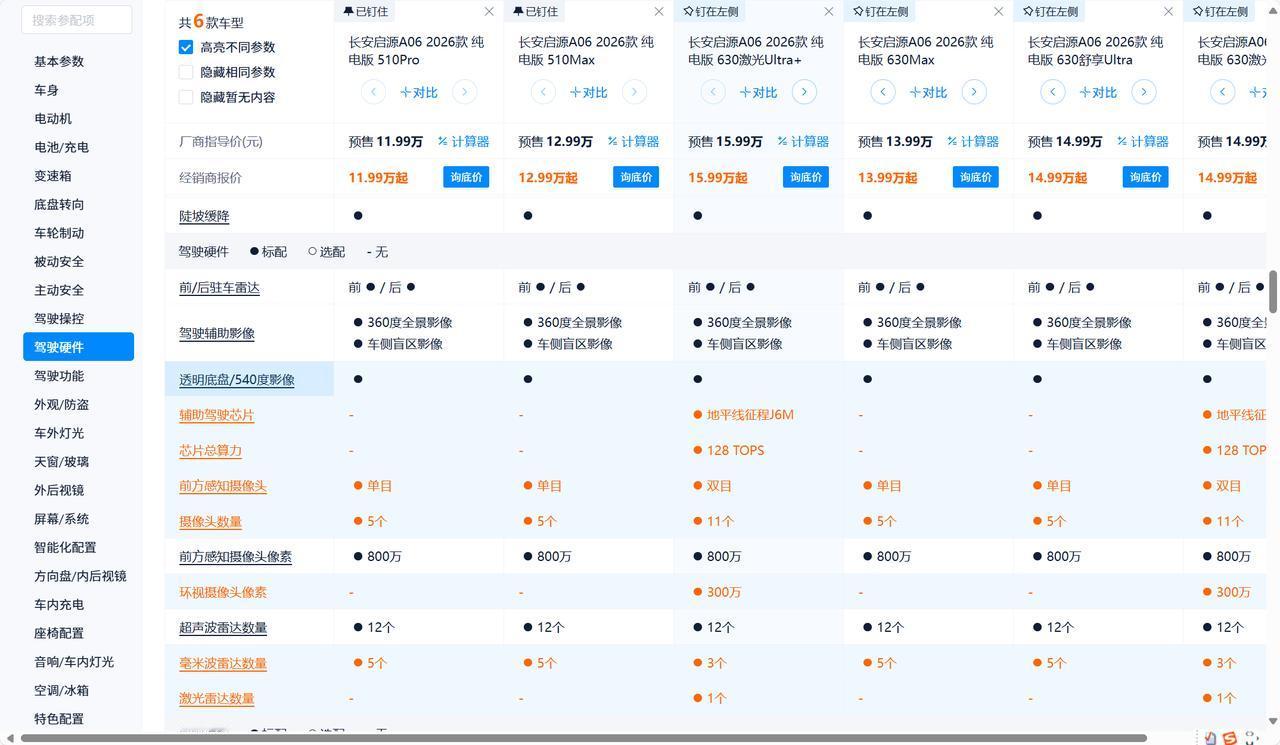Close the 630Max model column
The height and width of the screenshot is (745, 1280).
point(999,12)
